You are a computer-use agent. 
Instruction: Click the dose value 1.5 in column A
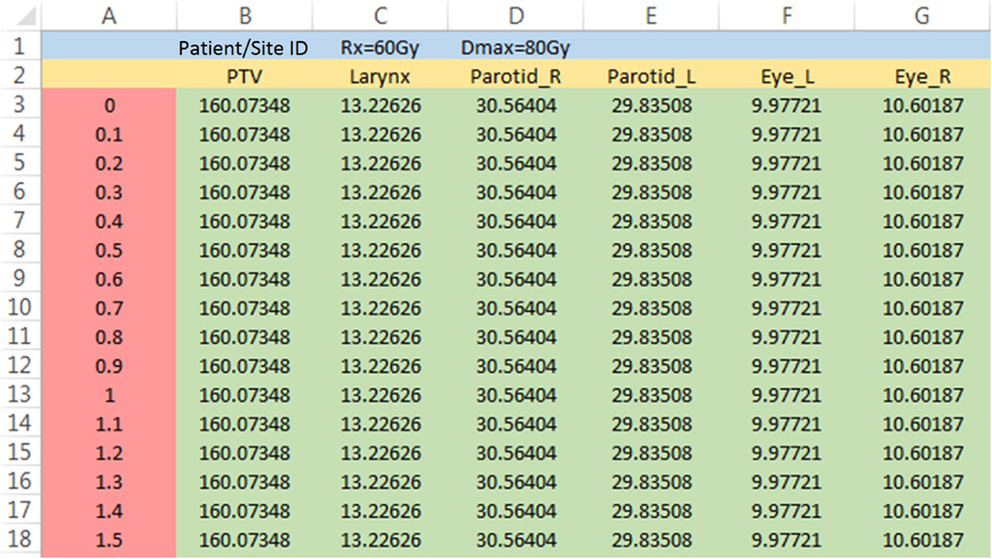coord(109,540)
